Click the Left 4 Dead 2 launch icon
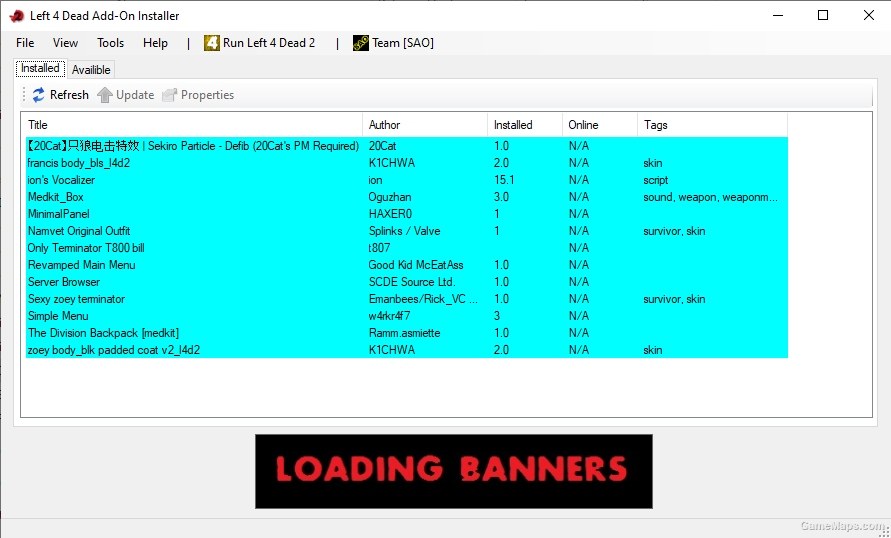Screen dimensions: 891x538 point(212,43)
